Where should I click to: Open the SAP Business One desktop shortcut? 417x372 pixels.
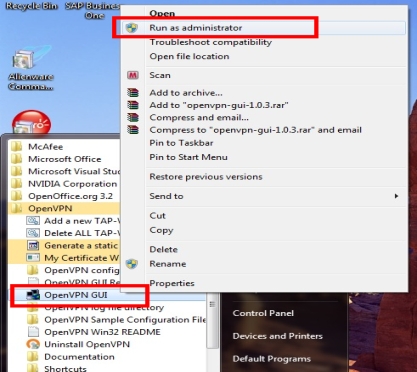coord(92,10)
